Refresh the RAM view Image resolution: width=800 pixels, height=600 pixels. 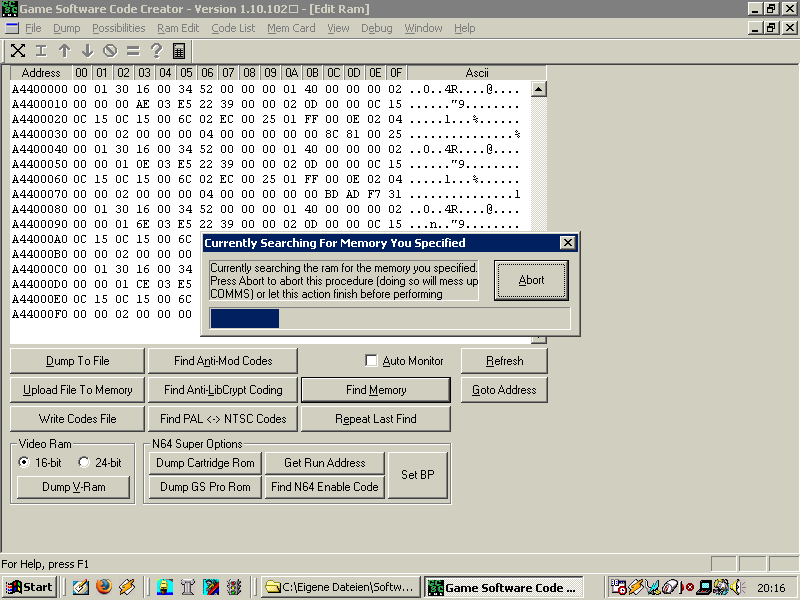point(505,361)
